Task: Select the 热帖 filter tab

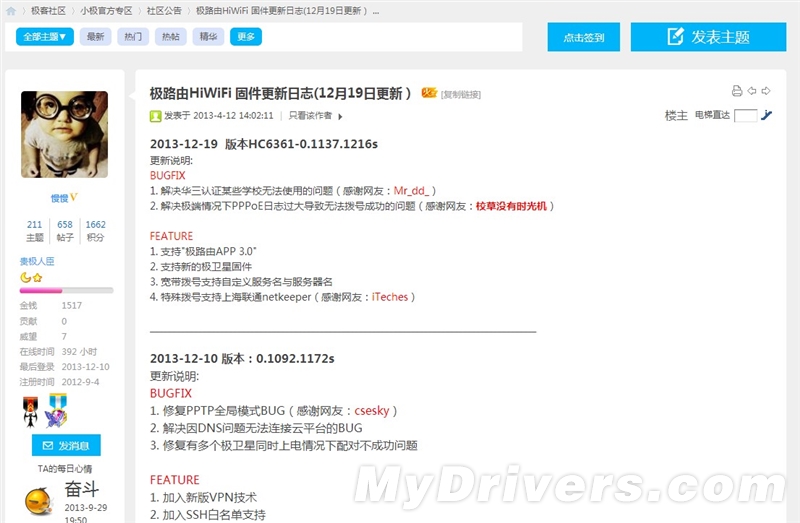Action: (171, 37)
